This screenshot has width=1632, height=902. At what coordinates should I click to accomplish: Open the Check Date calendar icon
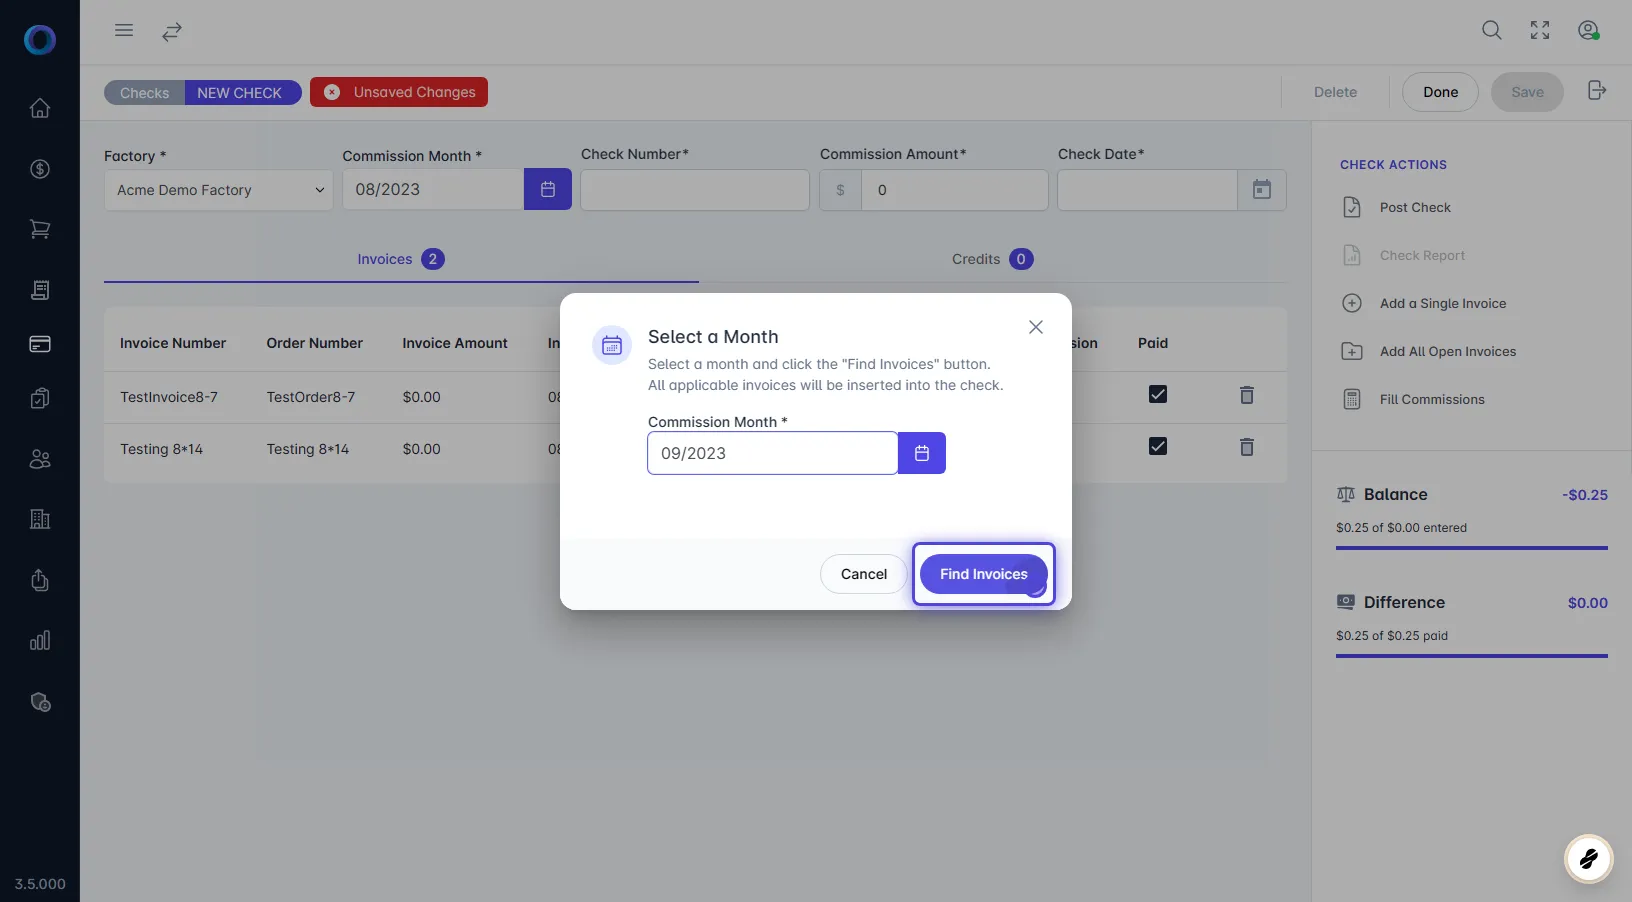click(x=1262, y=190)
